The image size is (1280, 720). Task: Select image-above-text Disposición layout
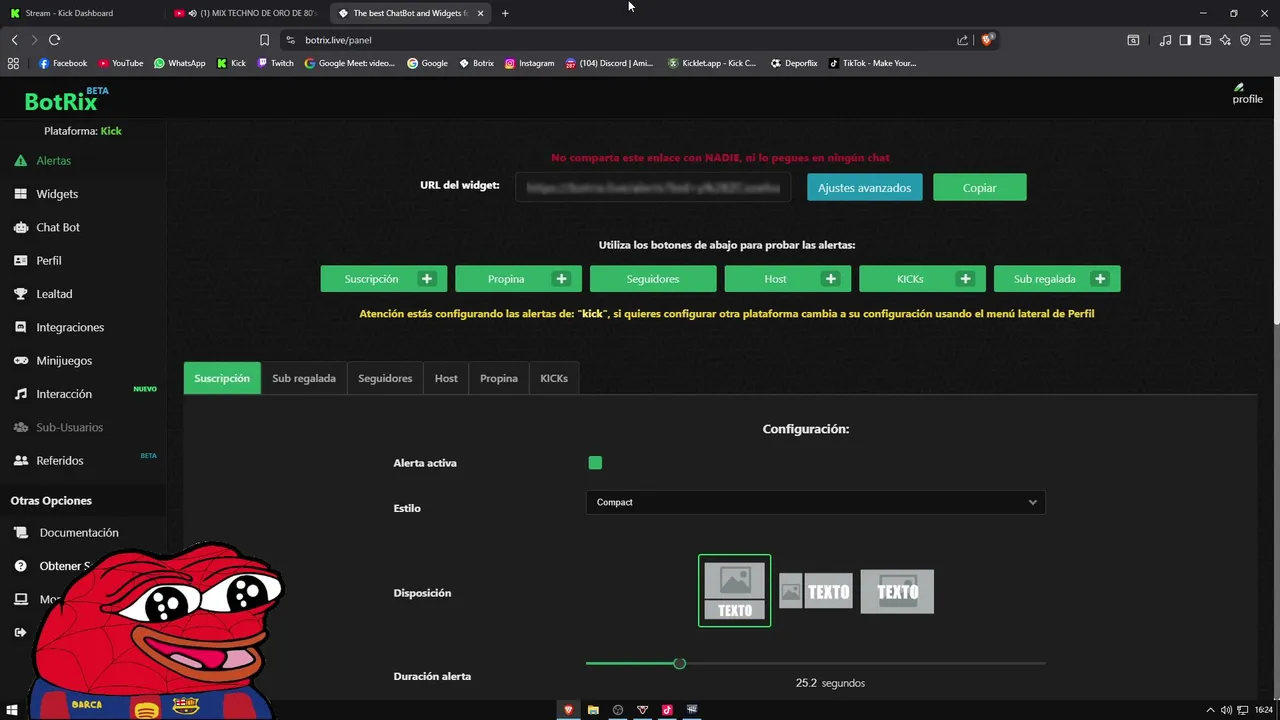pos(734,591)
